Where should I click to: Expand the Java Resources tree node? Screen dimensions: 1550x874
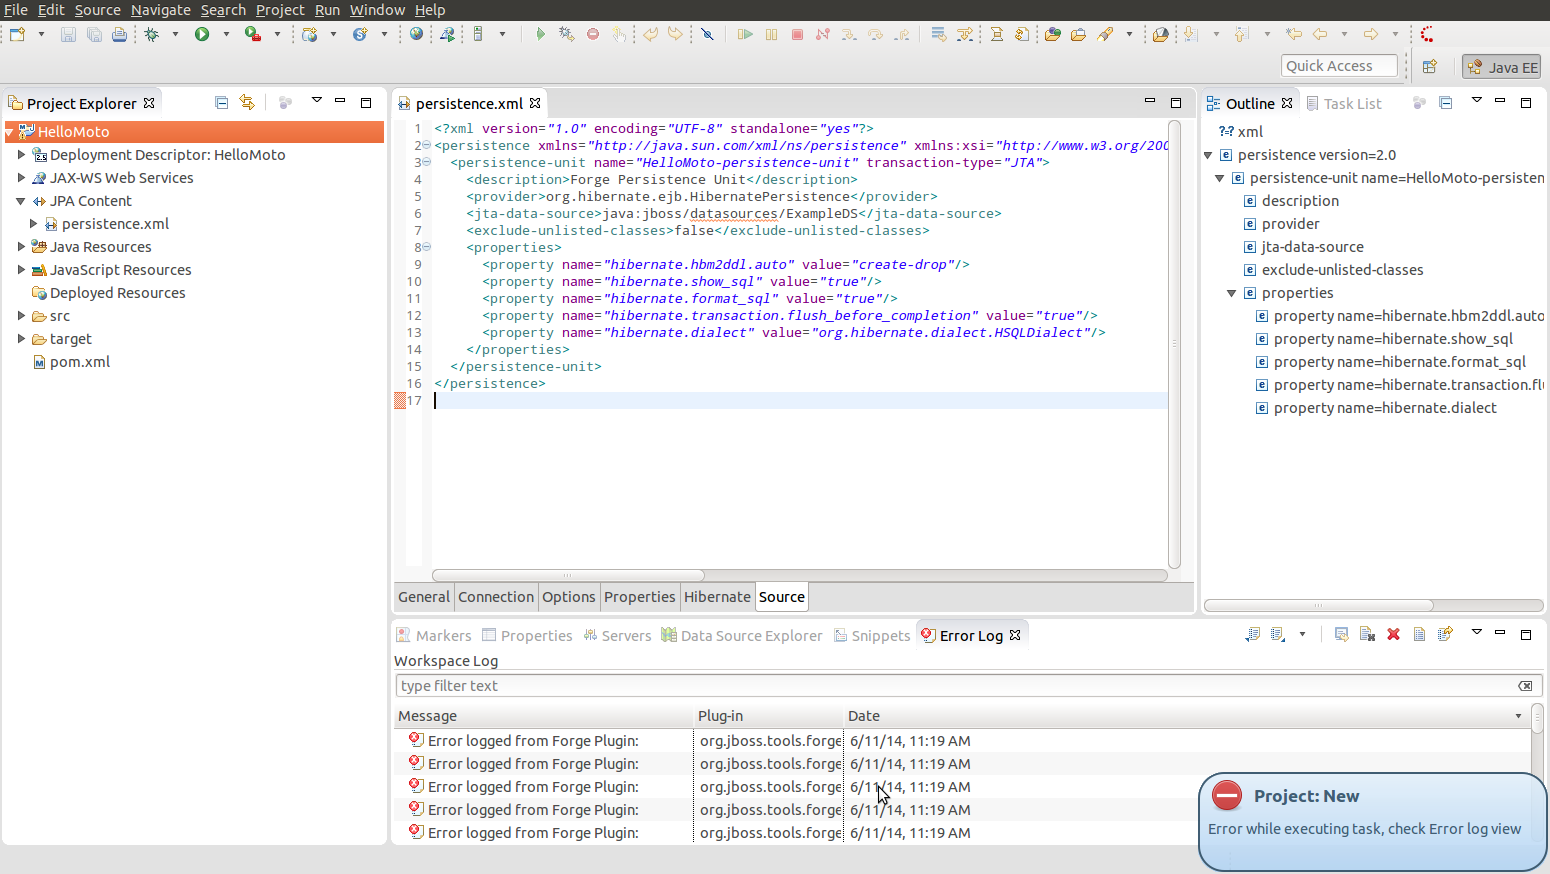coord(21,246)
